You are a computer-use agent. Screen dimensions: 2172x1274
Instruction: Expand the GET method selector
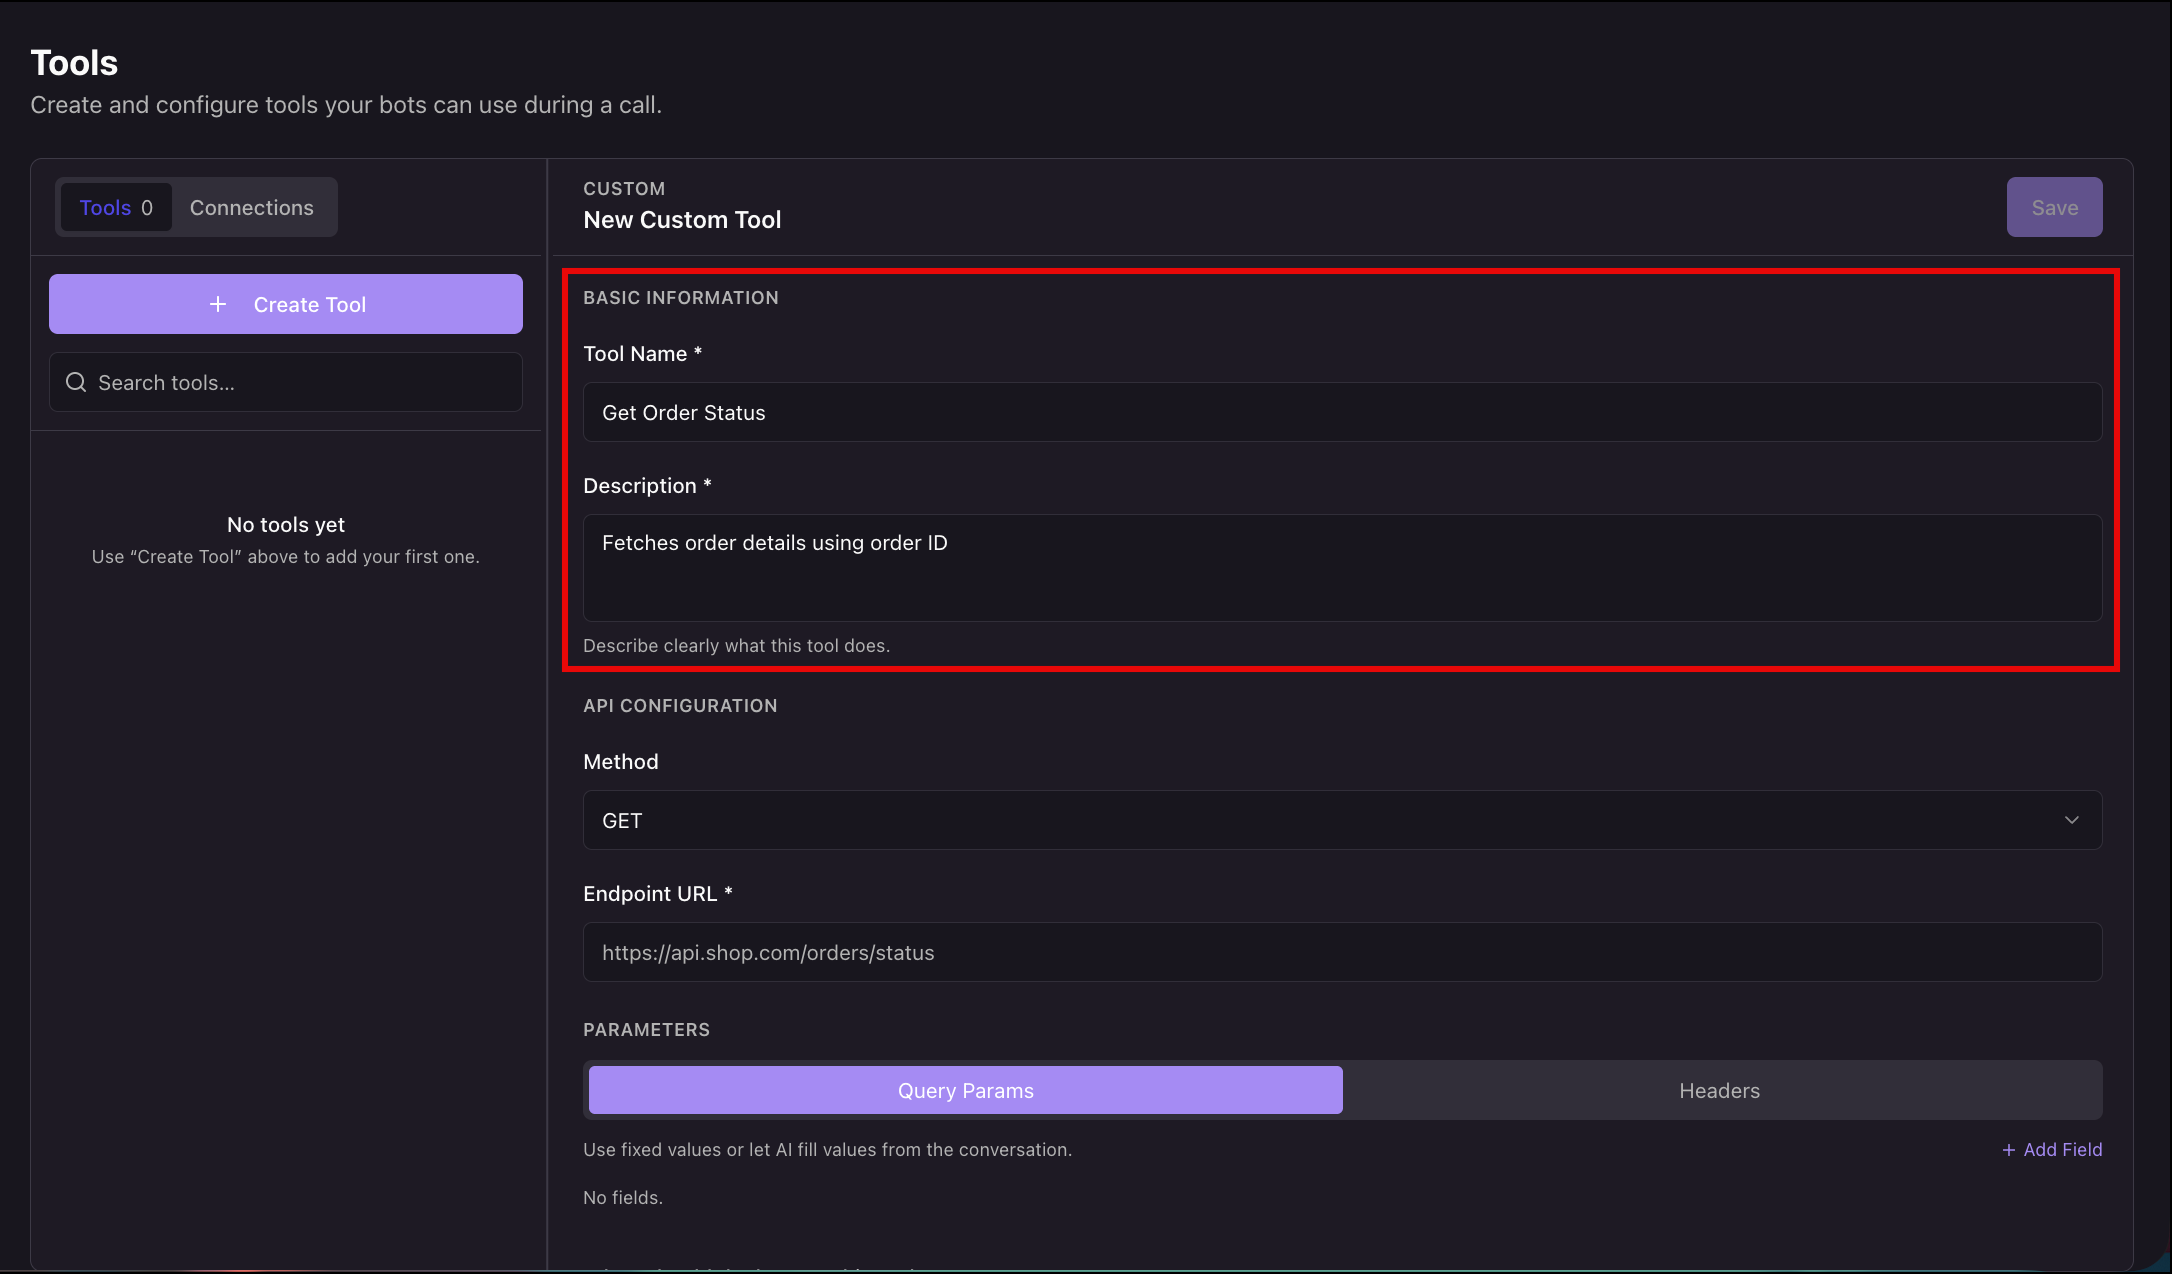1342,820
